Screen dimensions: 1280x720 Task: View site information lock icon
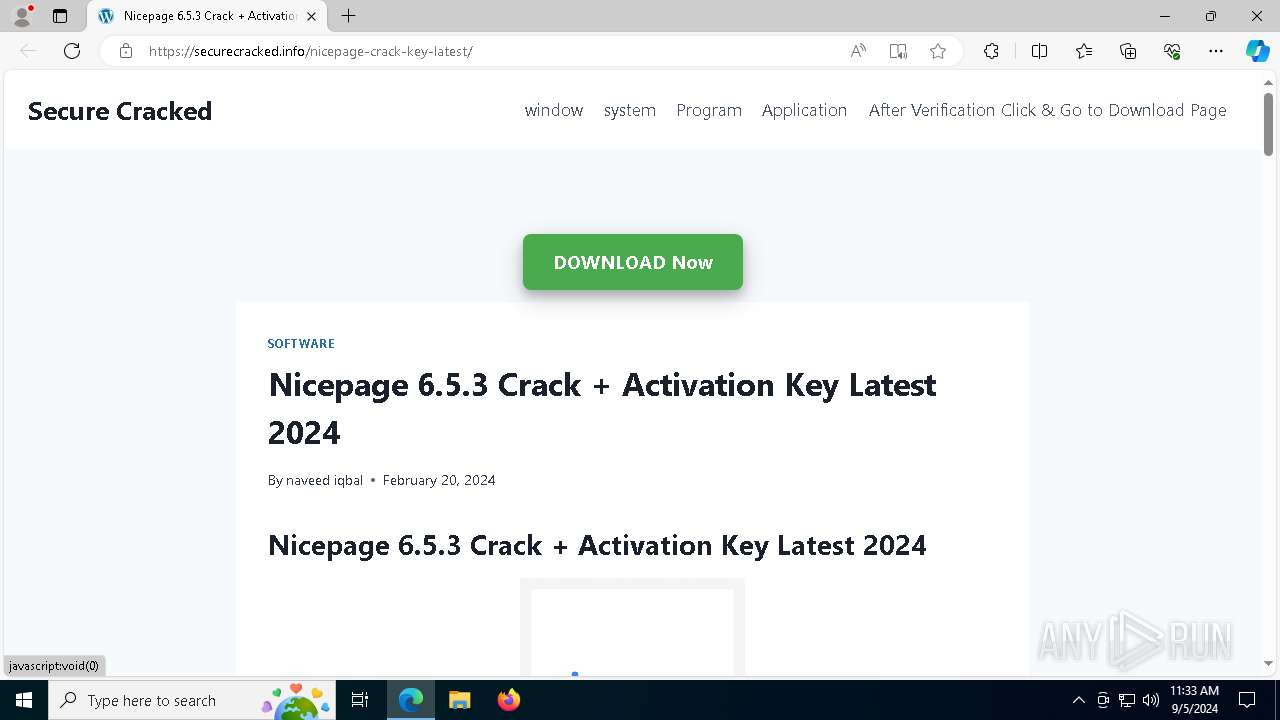coord(126,51)
